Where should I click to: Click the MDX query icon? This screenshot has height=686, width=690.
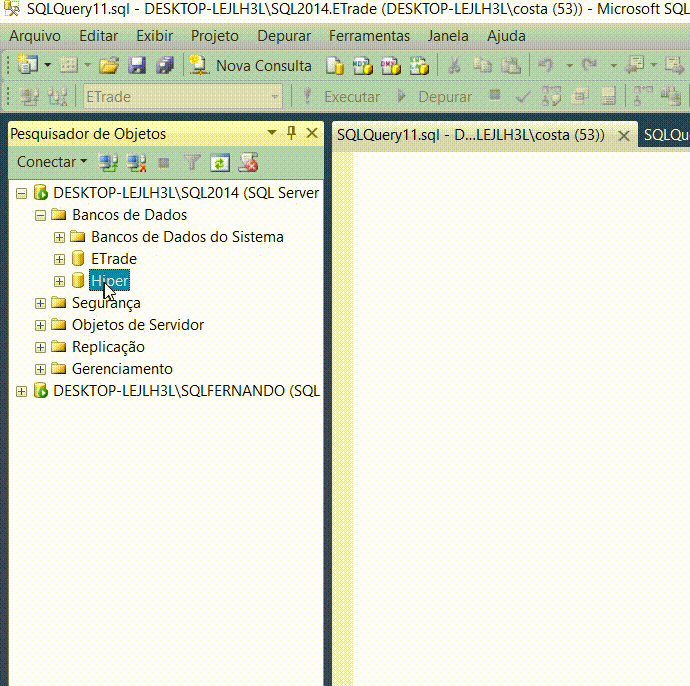[x=363, y=66]
